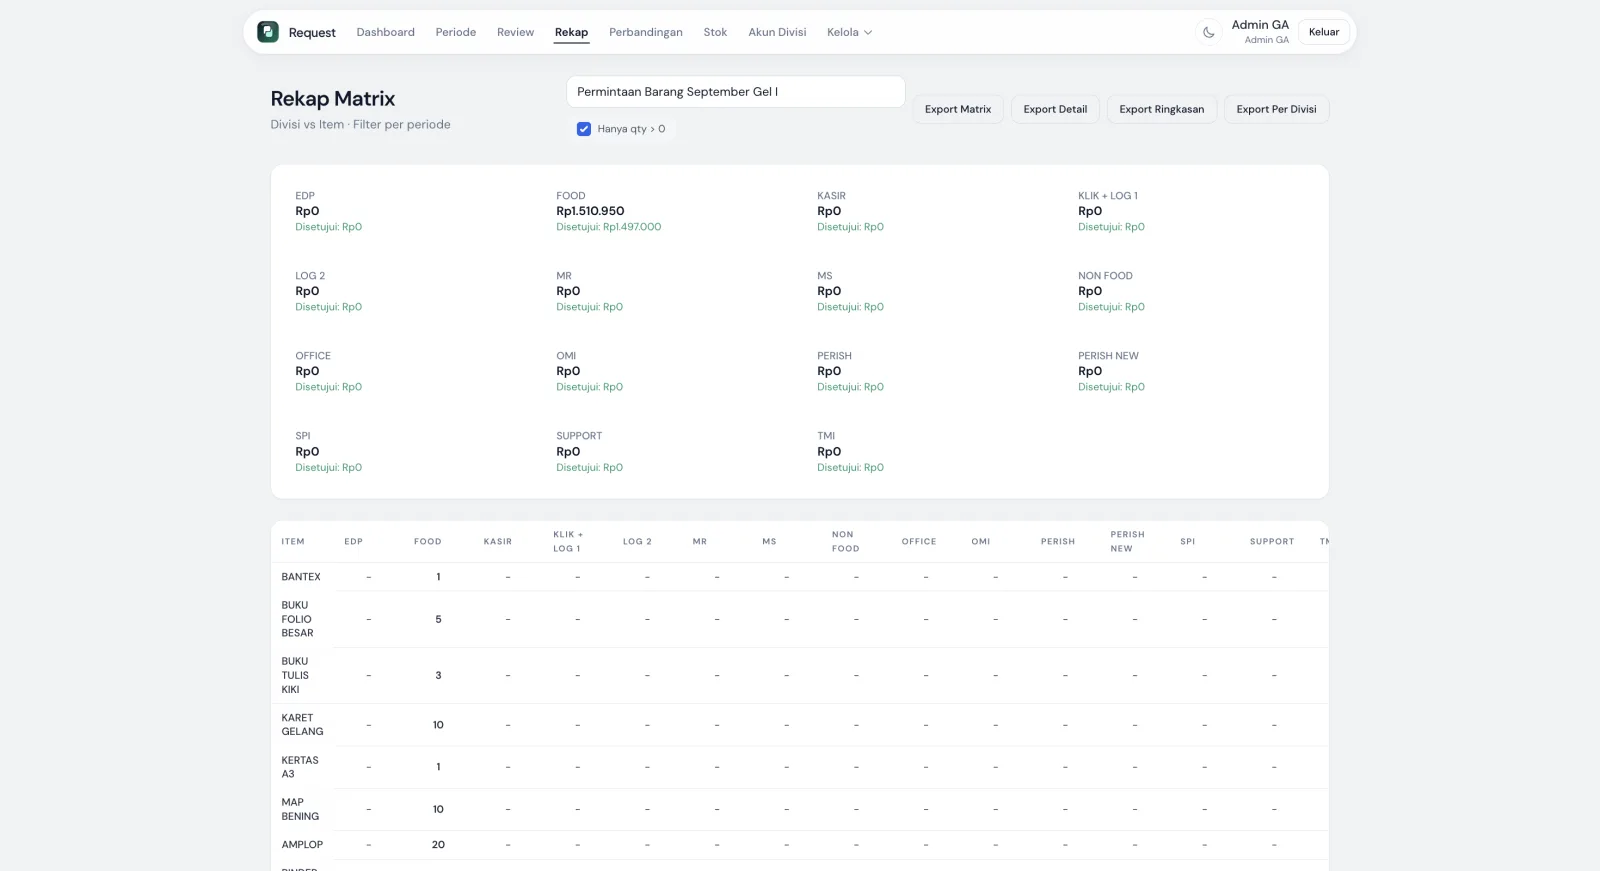The width and height of the screenshot is (1600, 871).
Task: Navigate to the Stok tab
Action: coord(715,32)
